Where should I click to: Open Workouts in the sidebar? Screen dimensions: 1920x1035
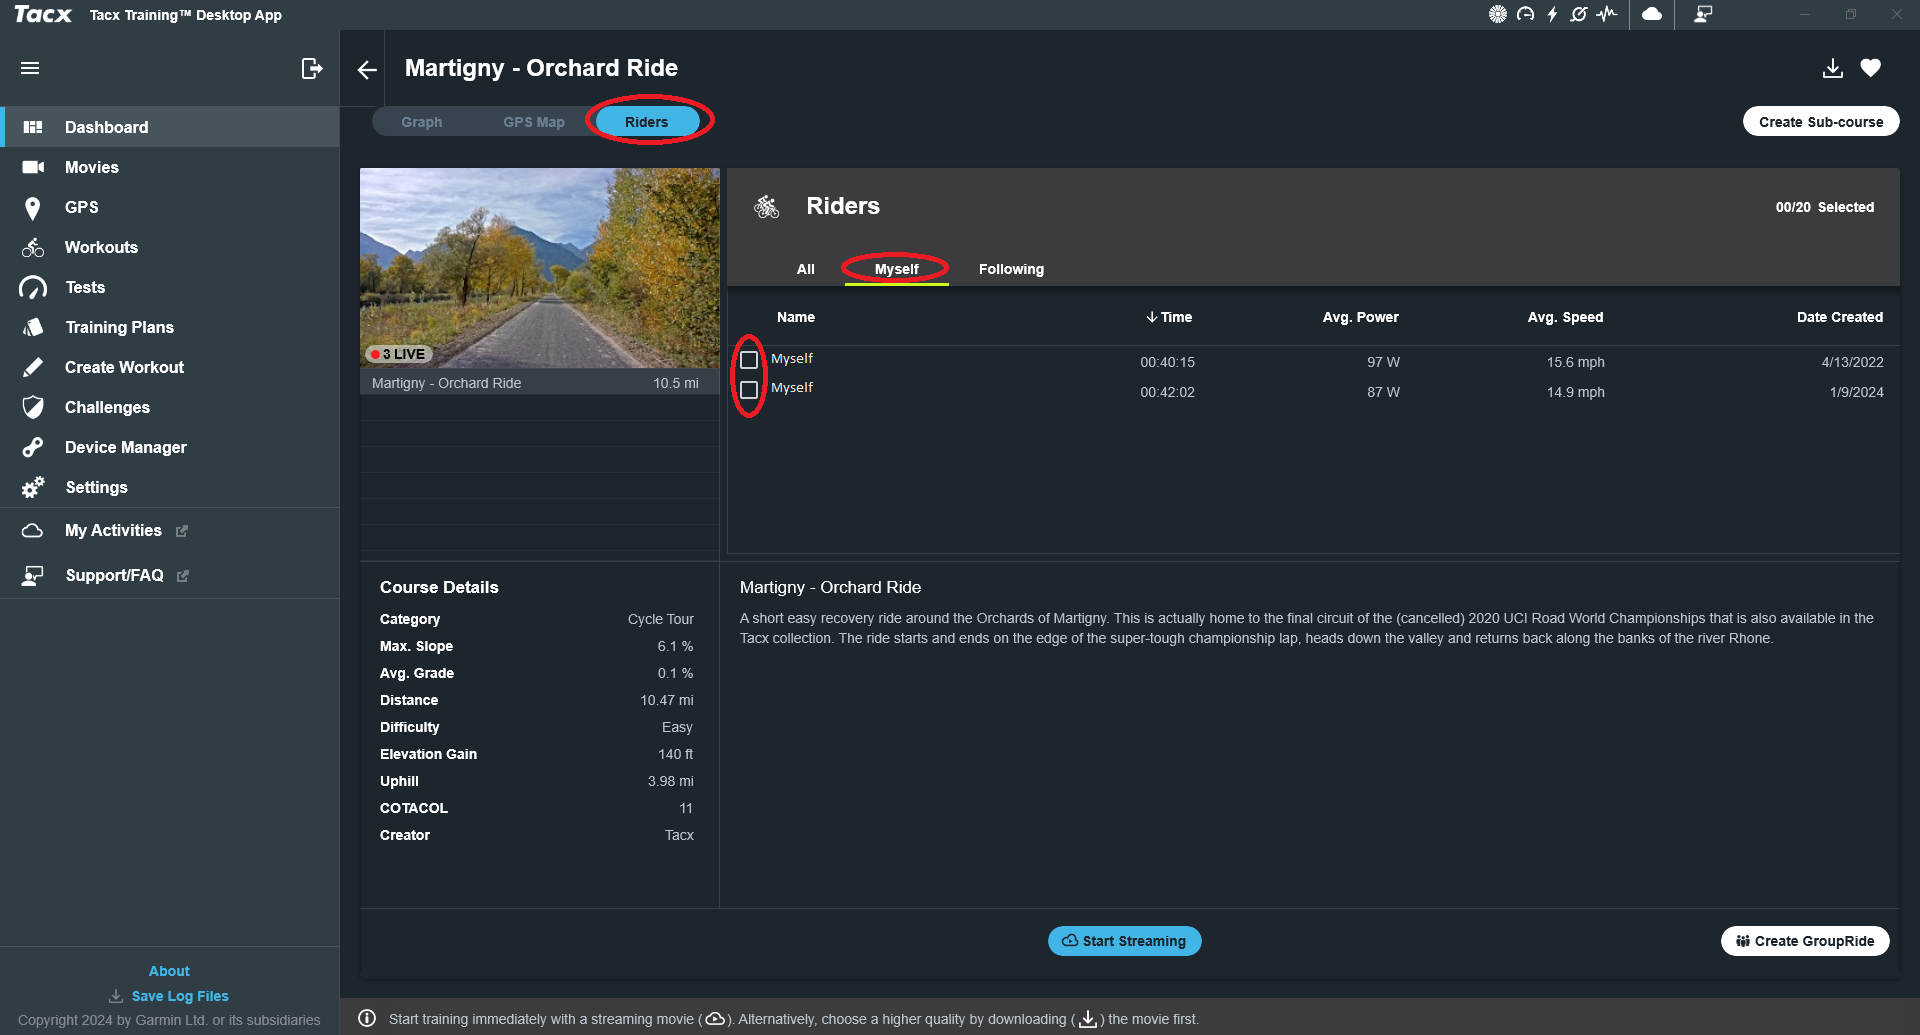170,247
